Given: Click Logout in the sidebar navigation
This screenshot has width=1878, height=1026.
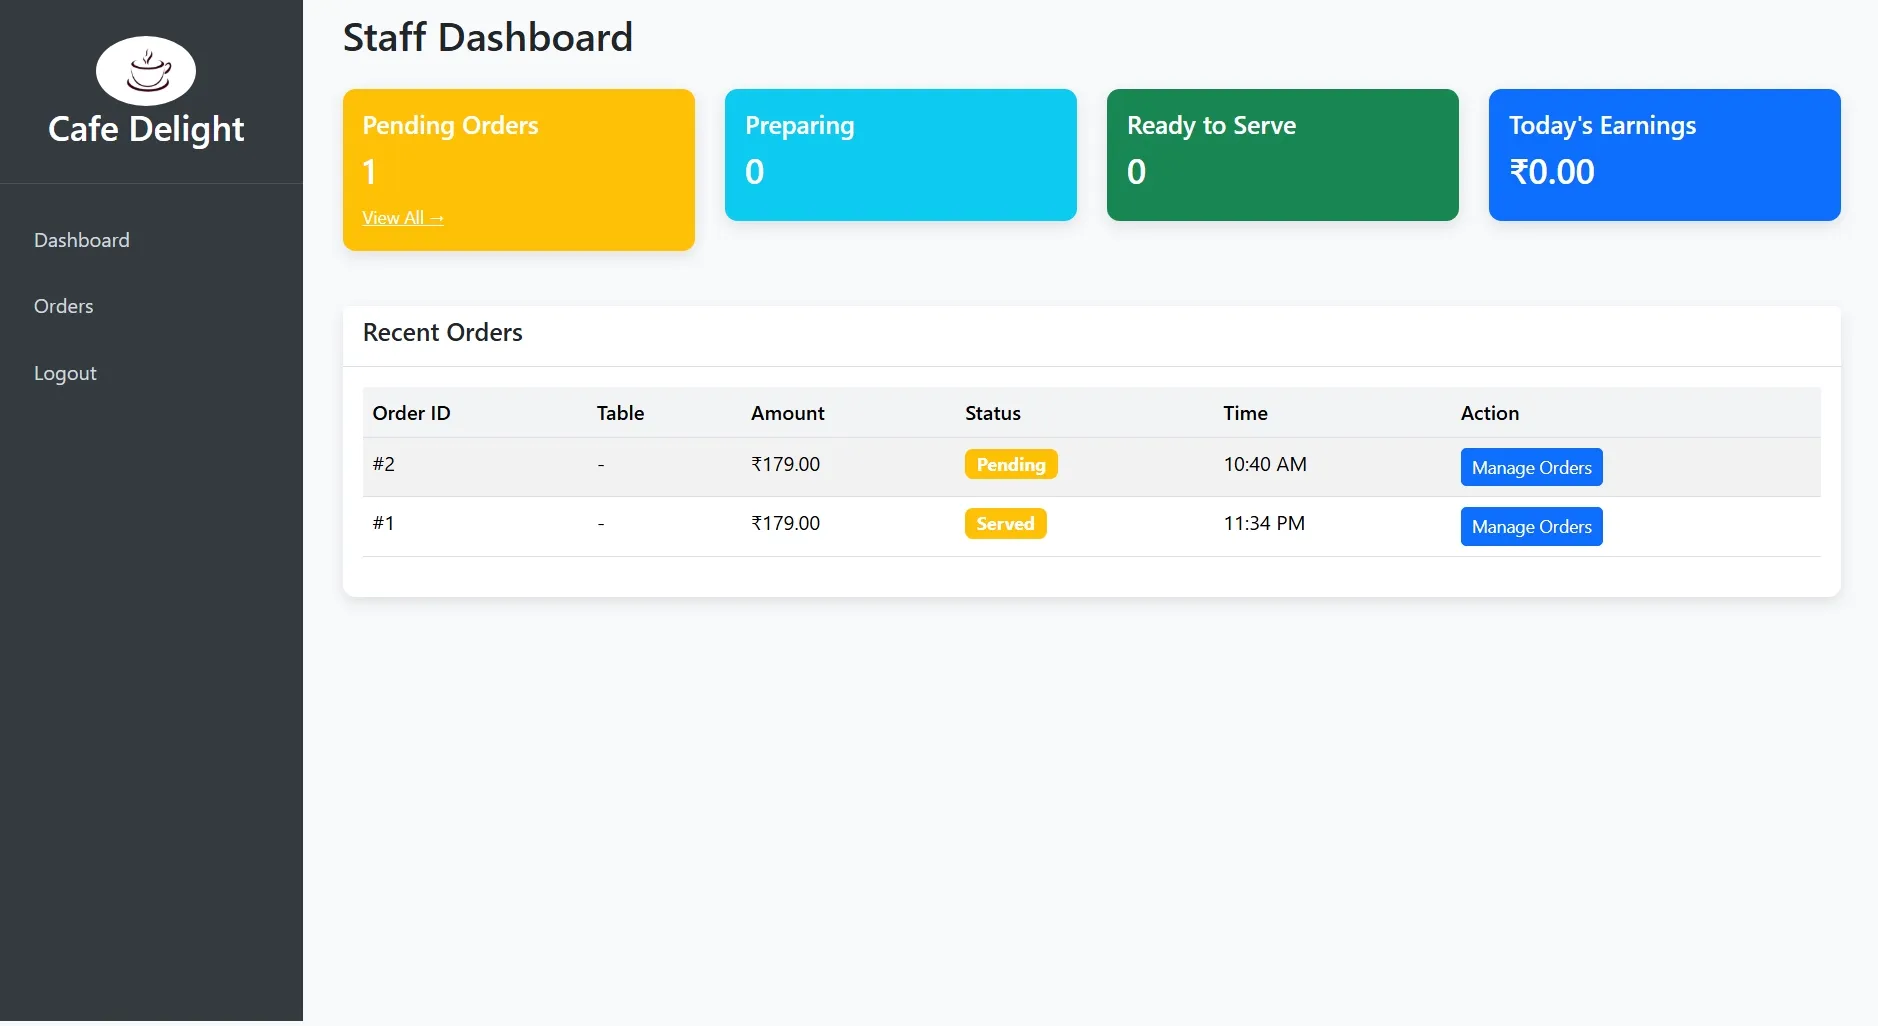Looking at the screenshot, I should point(65,373).
